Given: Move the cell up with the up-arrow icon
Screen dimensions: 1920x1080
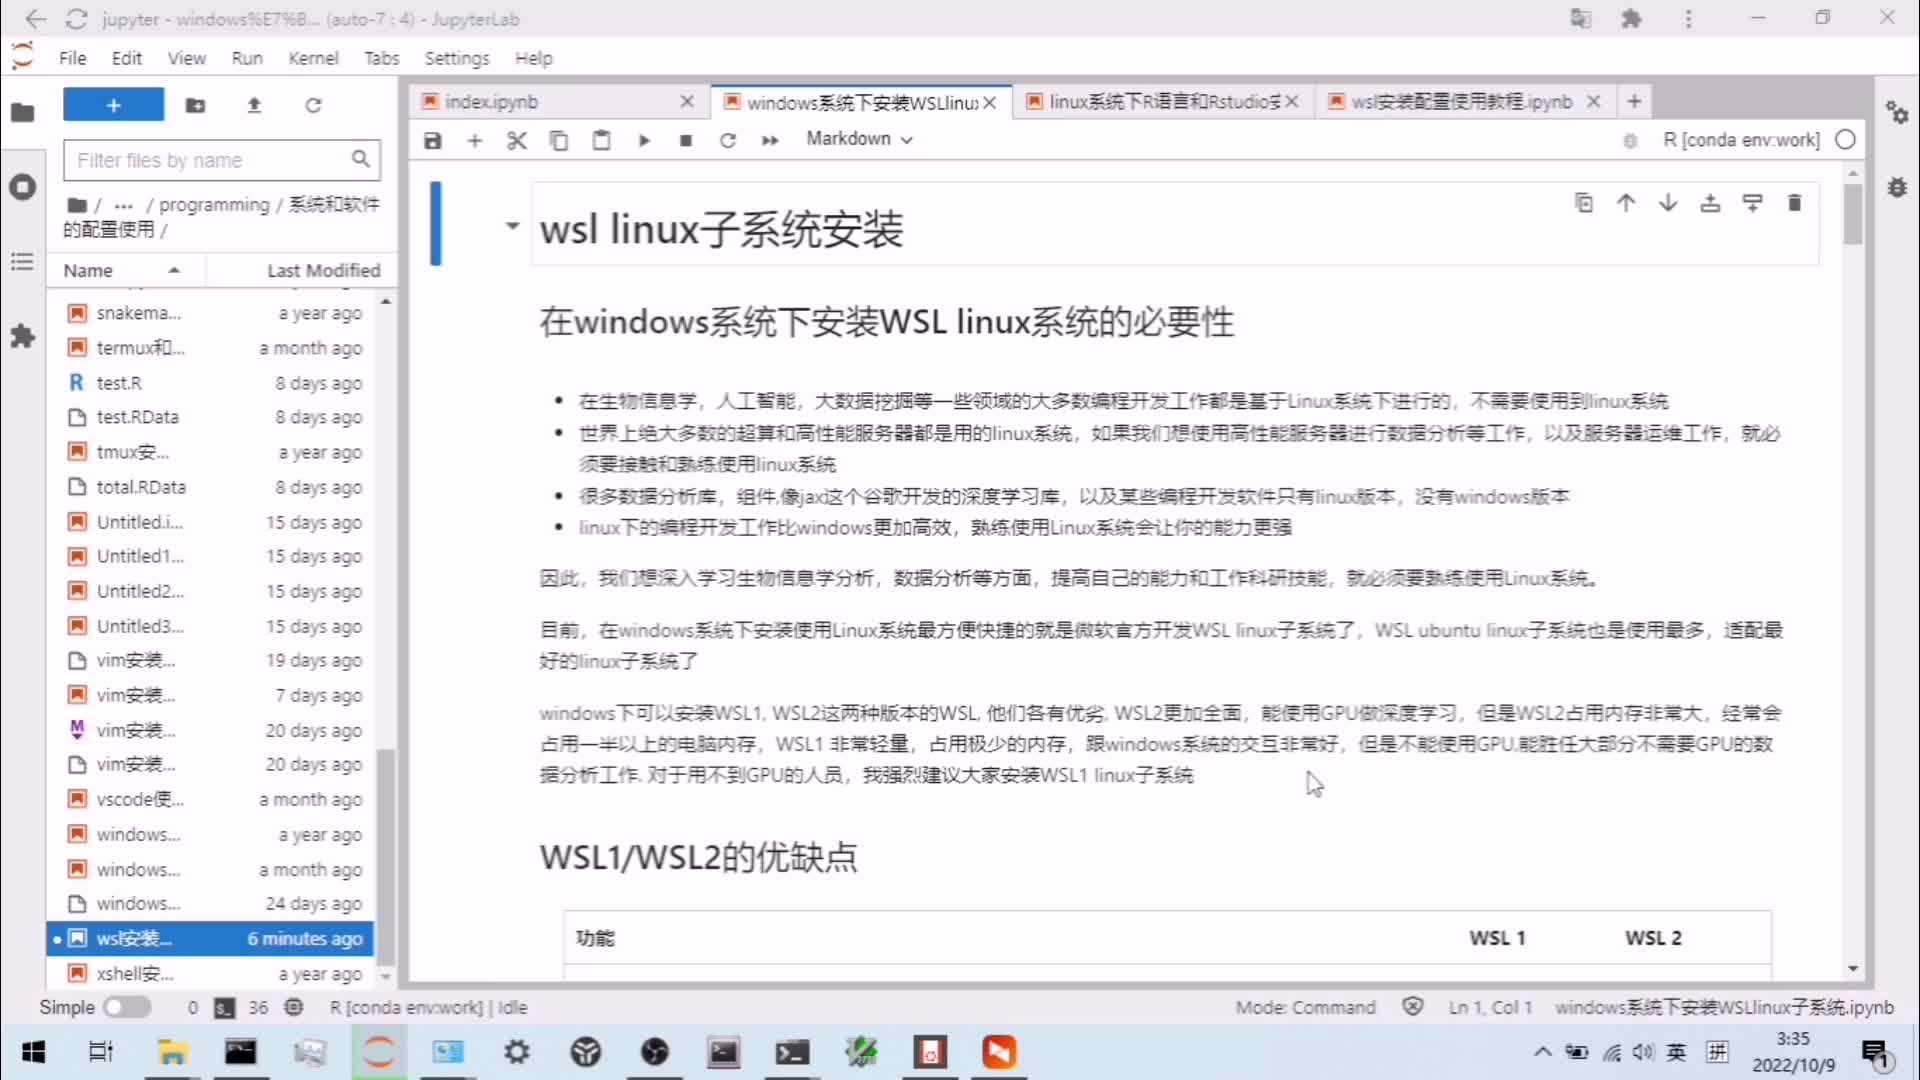Looking at the screenshot, I should (x=1626, y=202).
